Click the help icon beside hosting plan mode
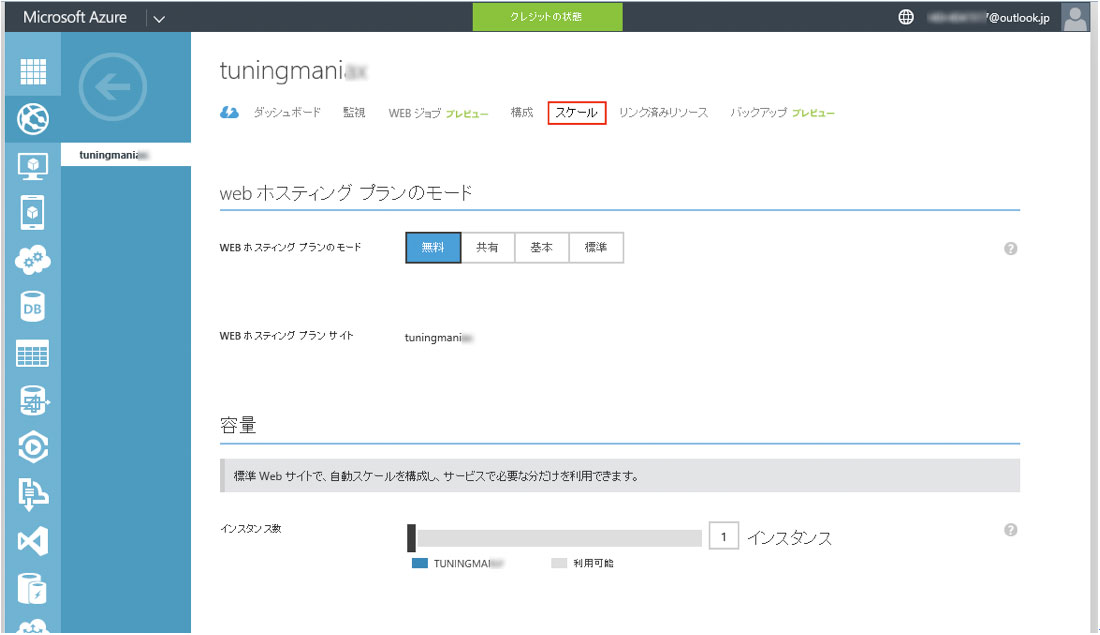The height and width of the screenshot is (635, 1100). click(x=1010, y=248)
